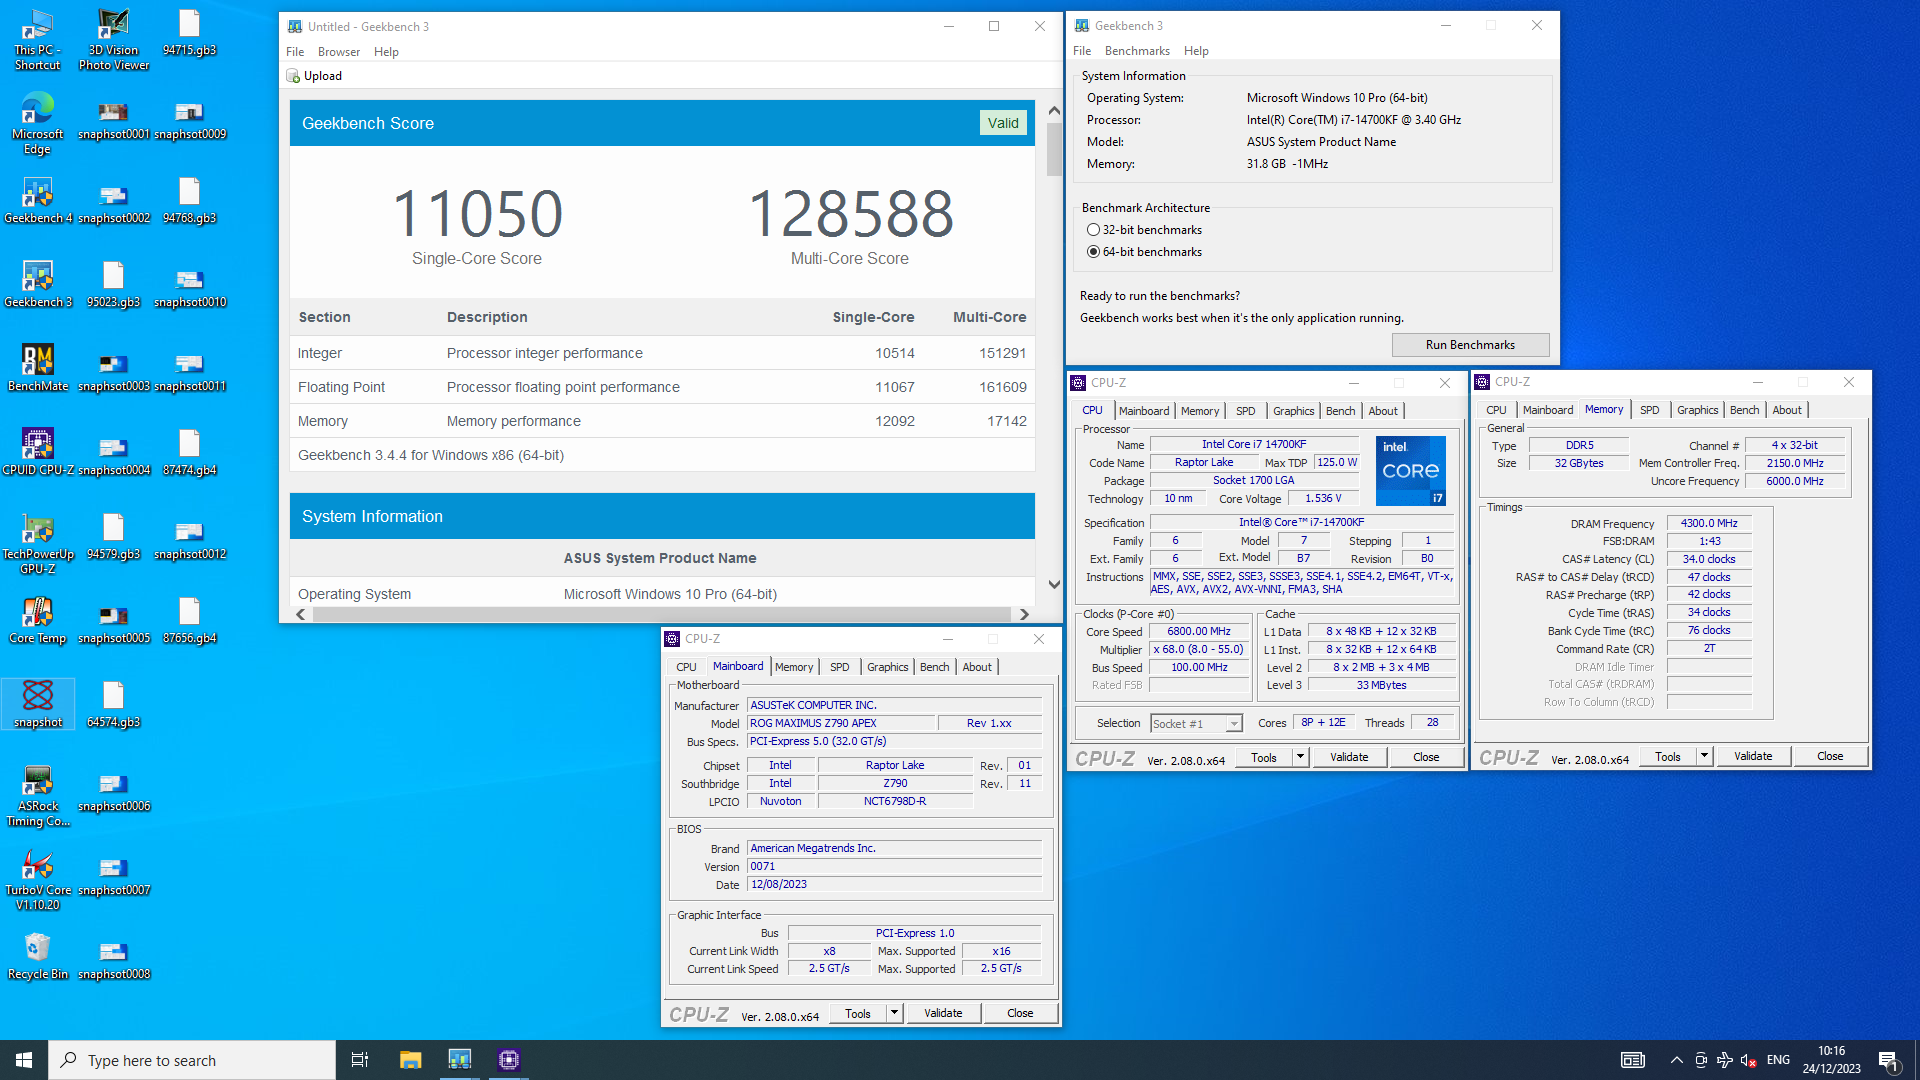Open the Recycle Bin

pos(38,956)
